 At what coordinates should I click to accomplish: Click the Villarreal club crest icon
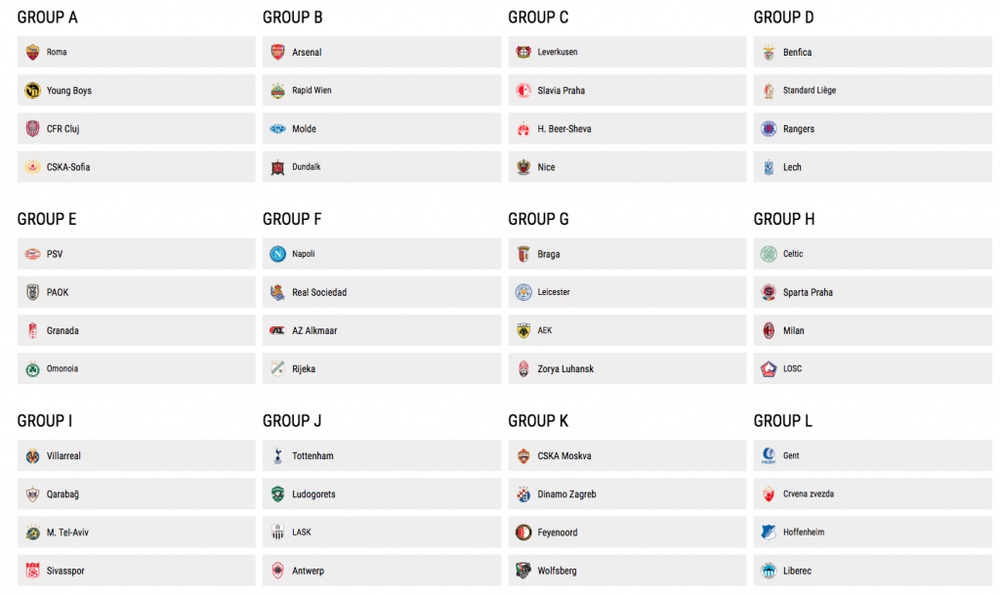(x=32, y=456)
